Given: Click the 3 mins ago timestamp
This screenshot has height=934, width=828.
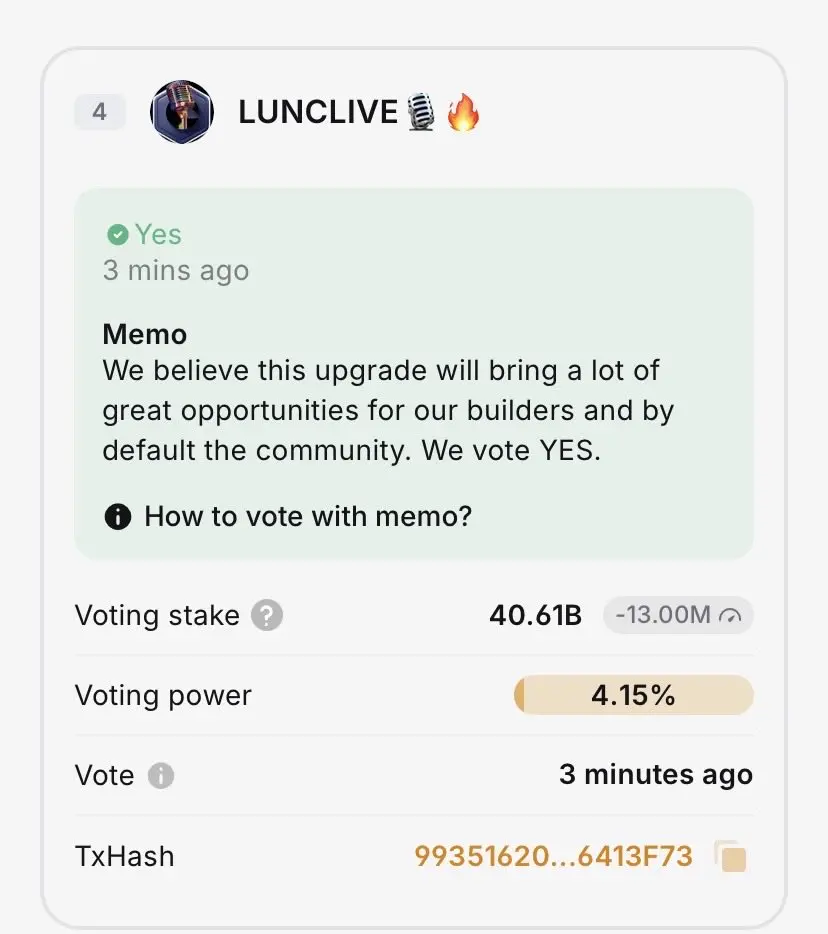Looking at the screenshot, I should coord(176,271).
